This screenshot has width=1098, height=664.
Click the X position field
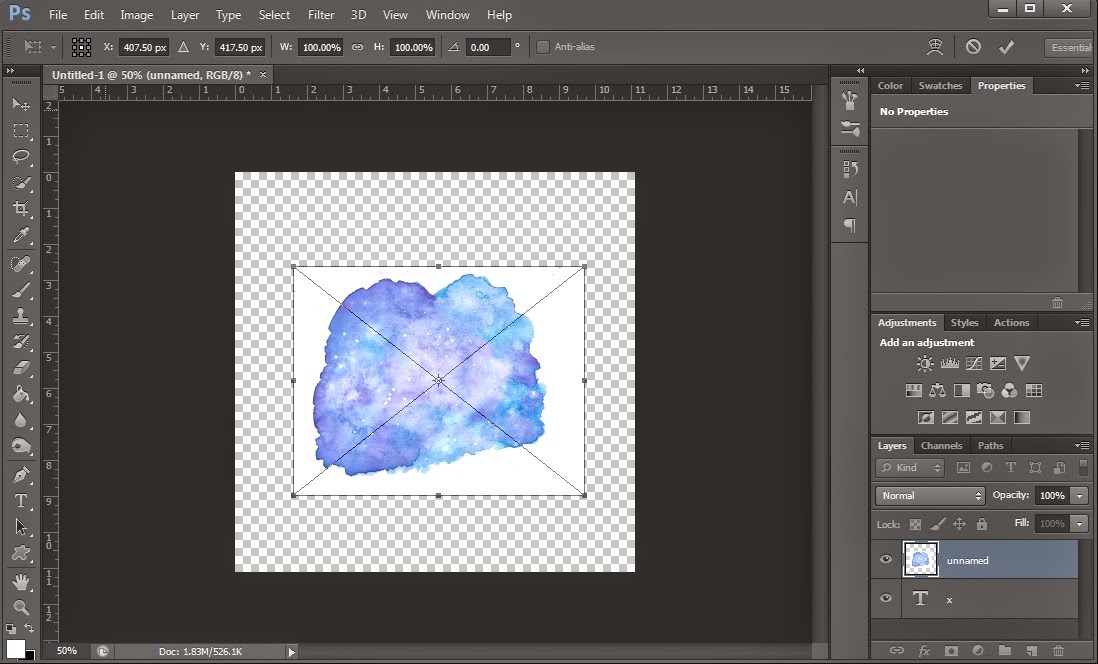pyautogui.click(x=144, y=47)
